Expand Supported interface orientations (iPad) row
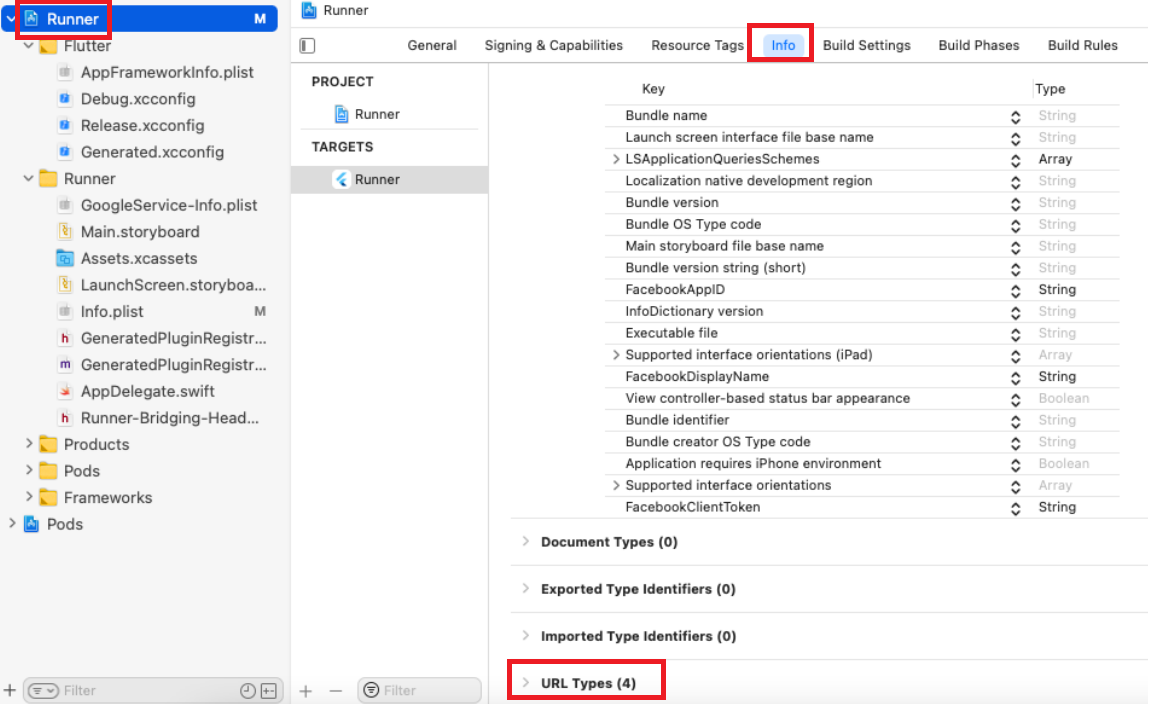The height and width of the screenshot is (704, 1156). tap(616, 355)
